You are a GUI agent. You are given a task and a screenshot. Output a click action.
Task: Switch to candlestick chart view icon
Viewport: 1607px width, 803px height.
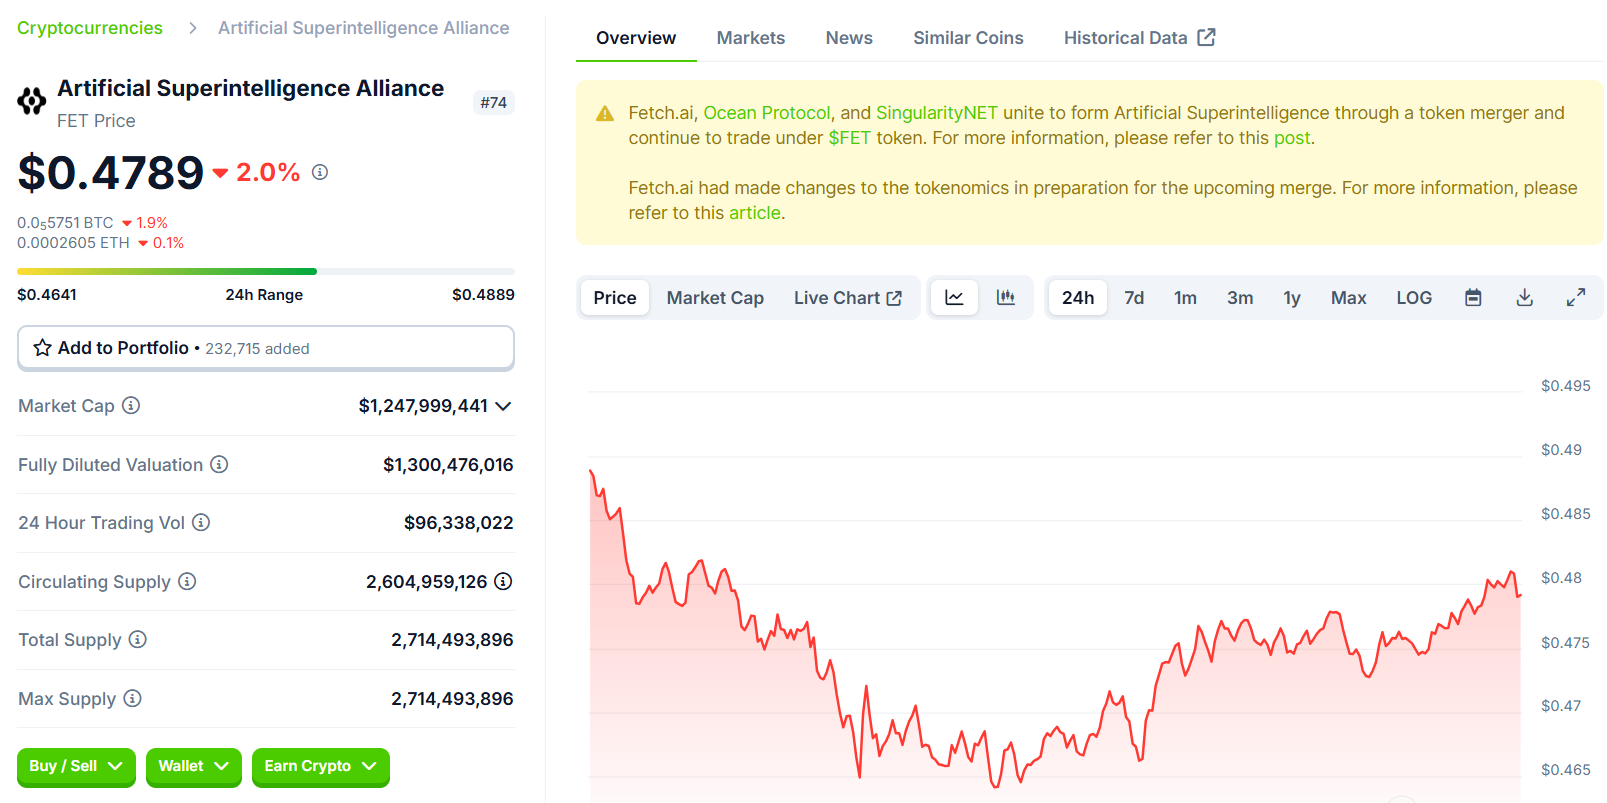[x=1005, y=298]
